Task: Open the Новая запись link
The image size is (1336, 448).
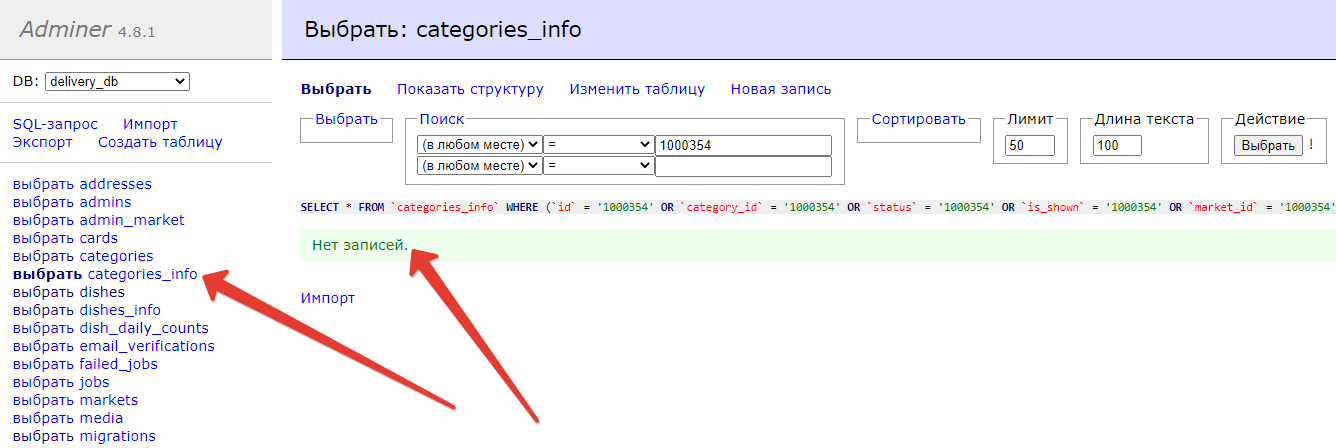Action: (x=780, y=89)
